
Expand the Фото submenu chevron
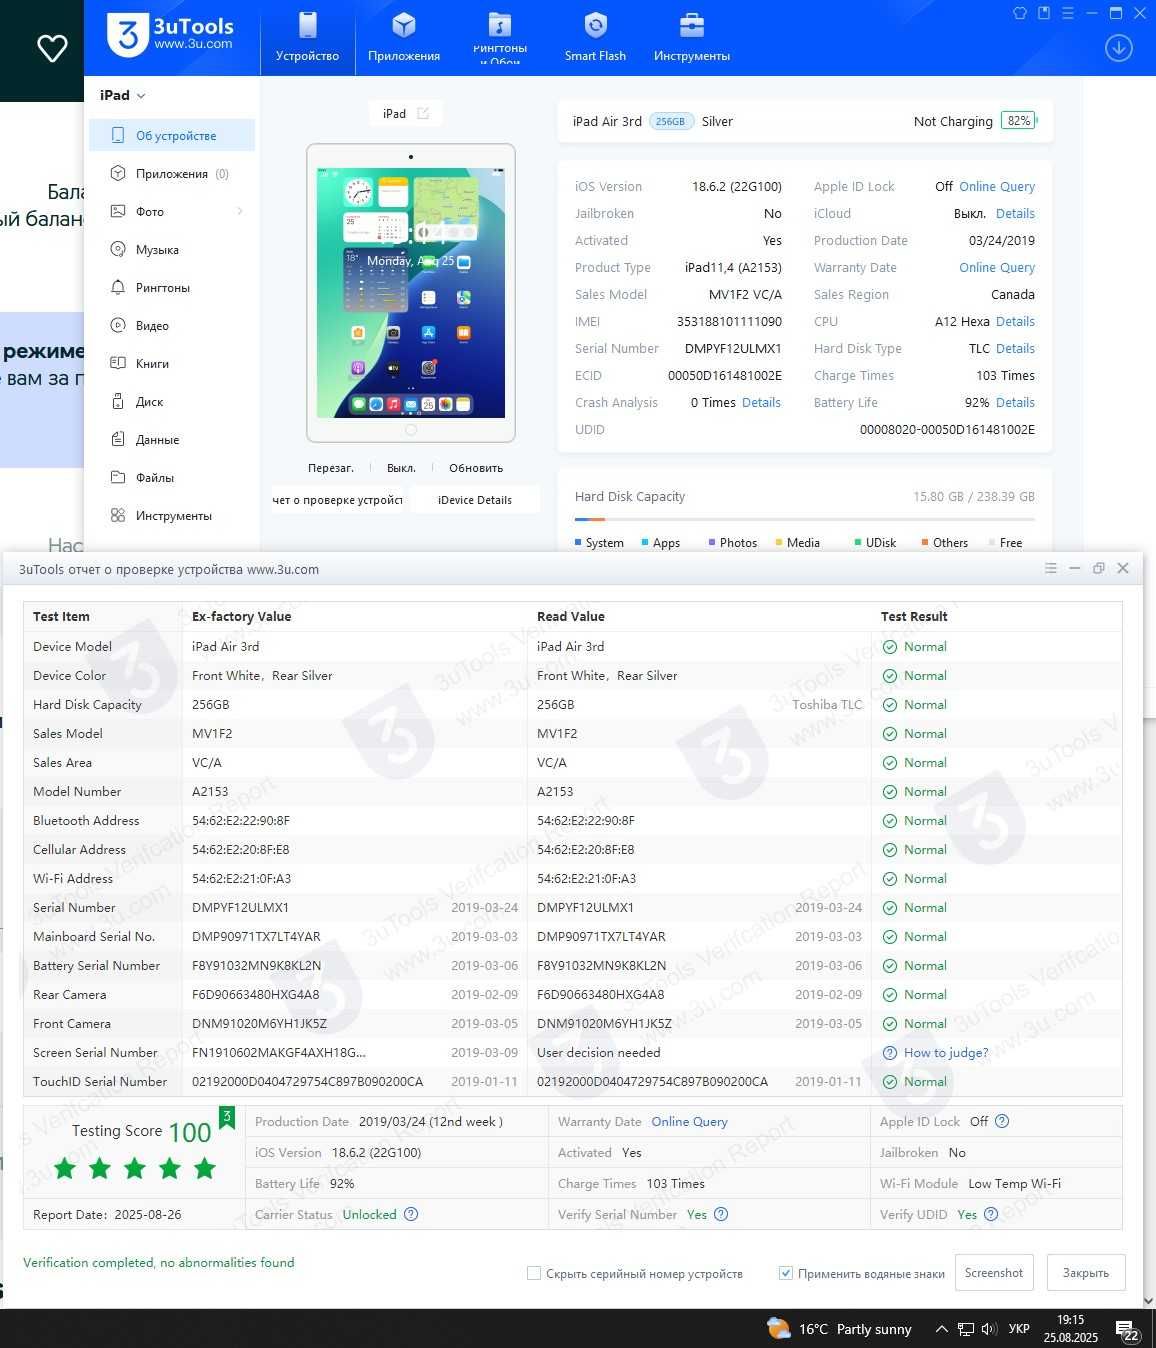tap(240, 211)
